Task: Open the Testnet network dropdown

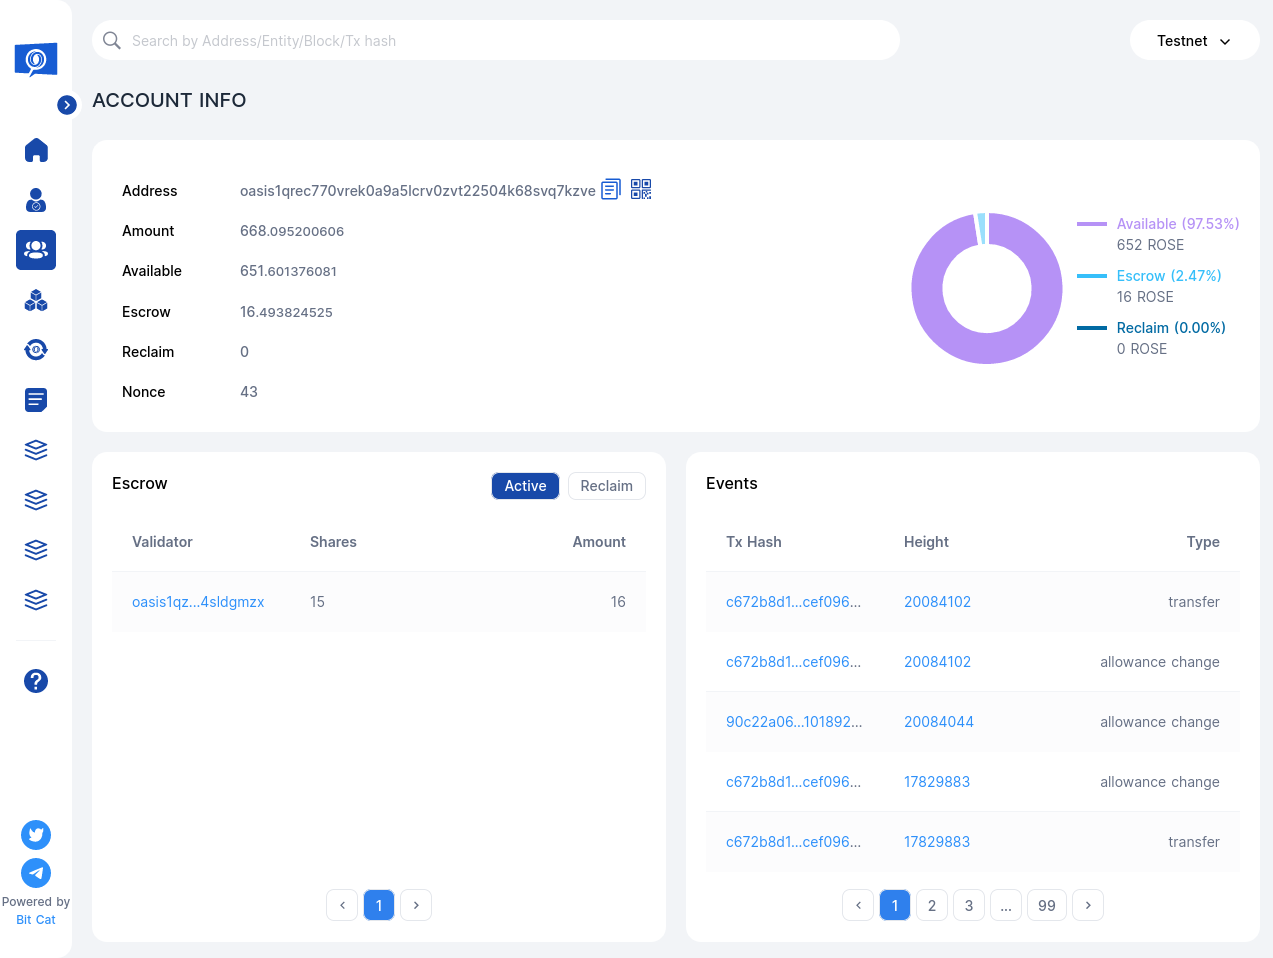Action: pyautogui.click(x=1194, y=41)
